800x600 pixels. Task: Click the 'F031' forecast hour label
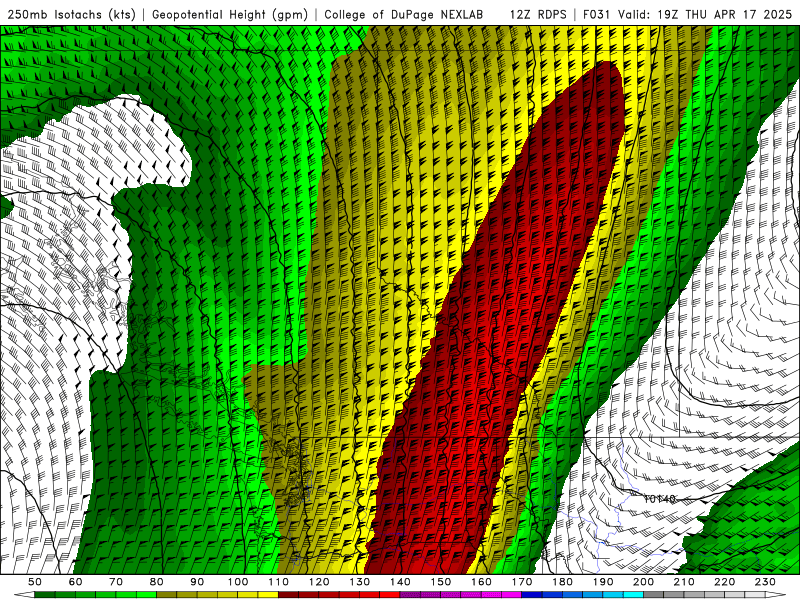(x=597, y=14)
